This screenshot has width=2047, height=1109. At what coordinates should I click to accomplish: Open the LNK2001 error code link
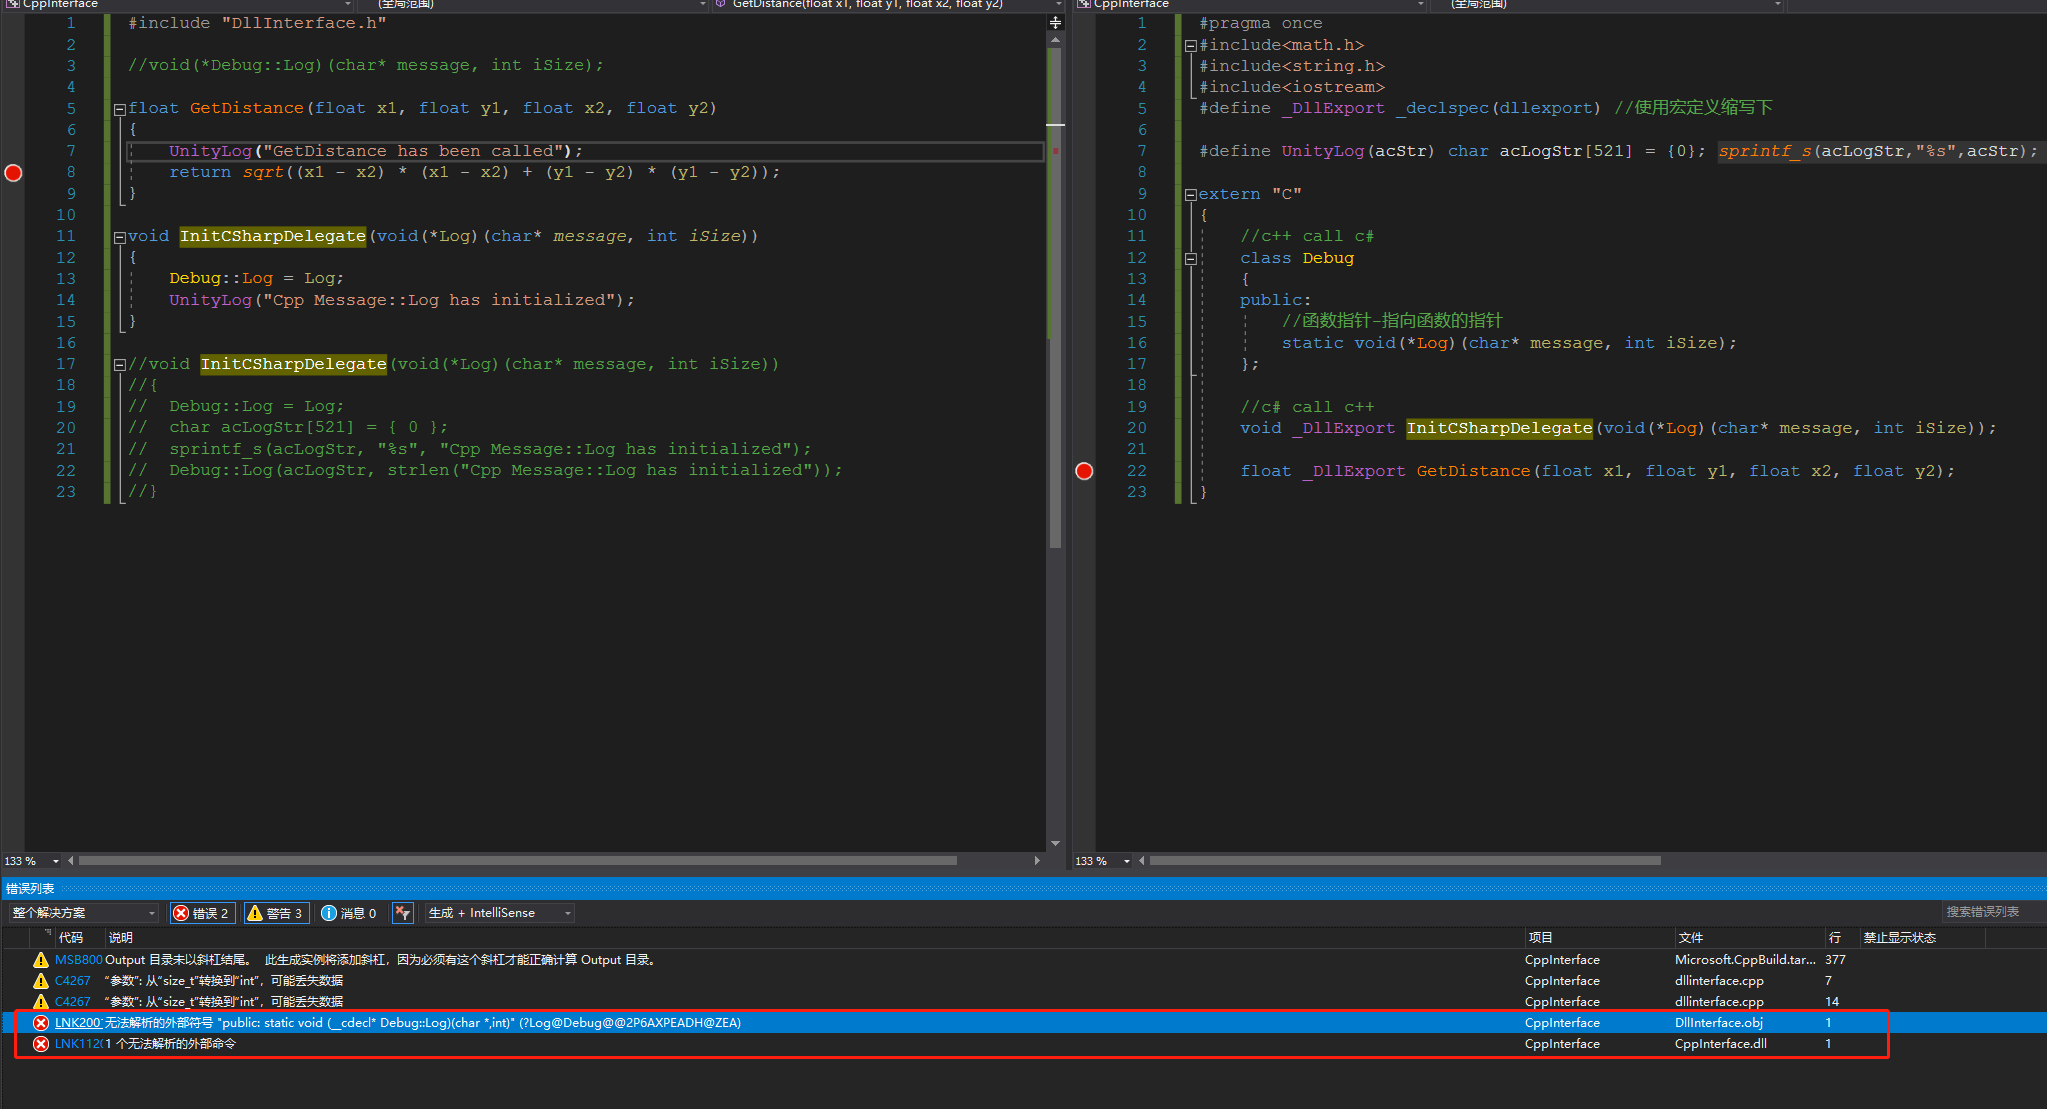(77, 1023)
